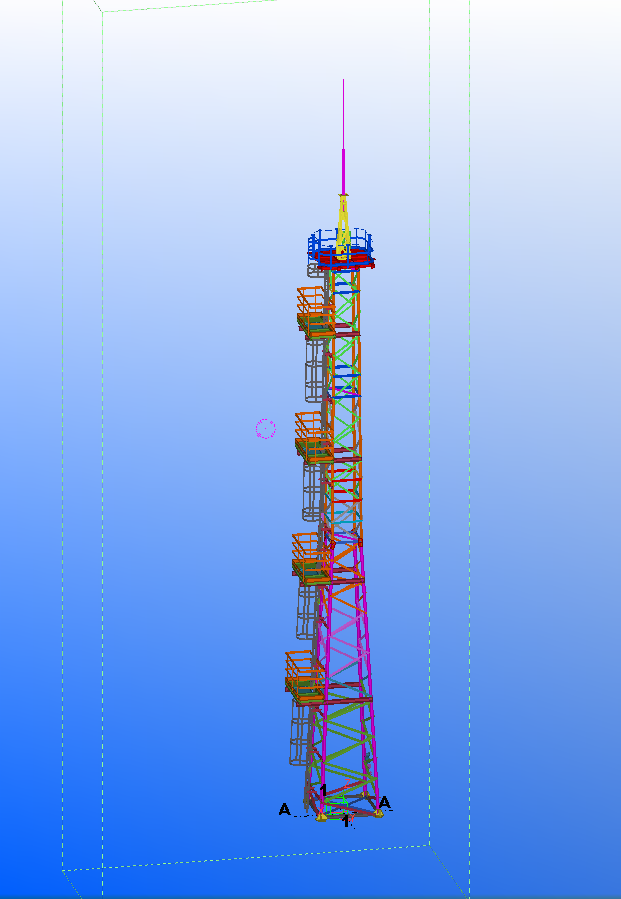Pick the right yellow base footing

coord(378,812)
